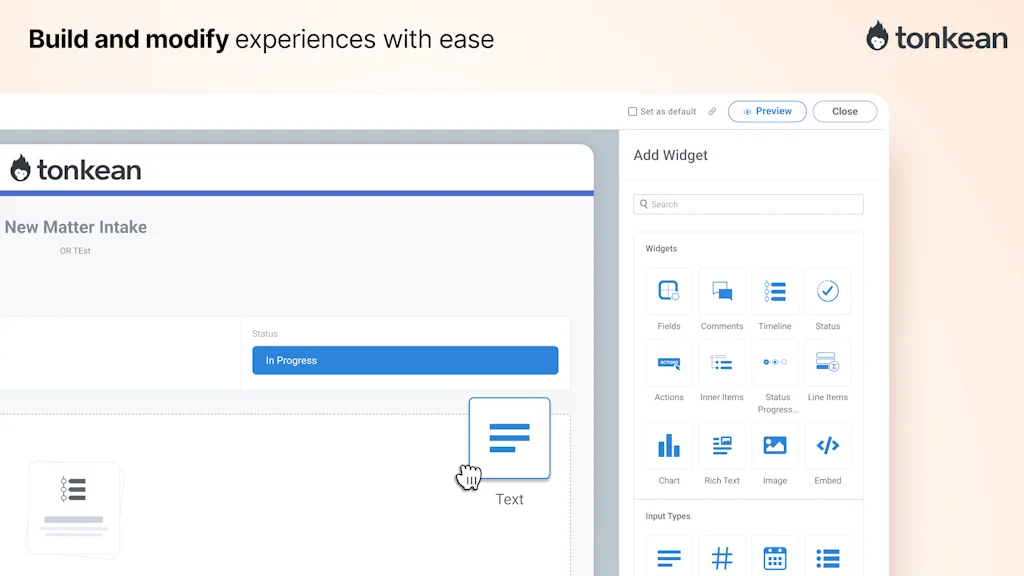Enable the Set as default checkbox
This screenshot has height=576, width=1024.
point(632,112)
